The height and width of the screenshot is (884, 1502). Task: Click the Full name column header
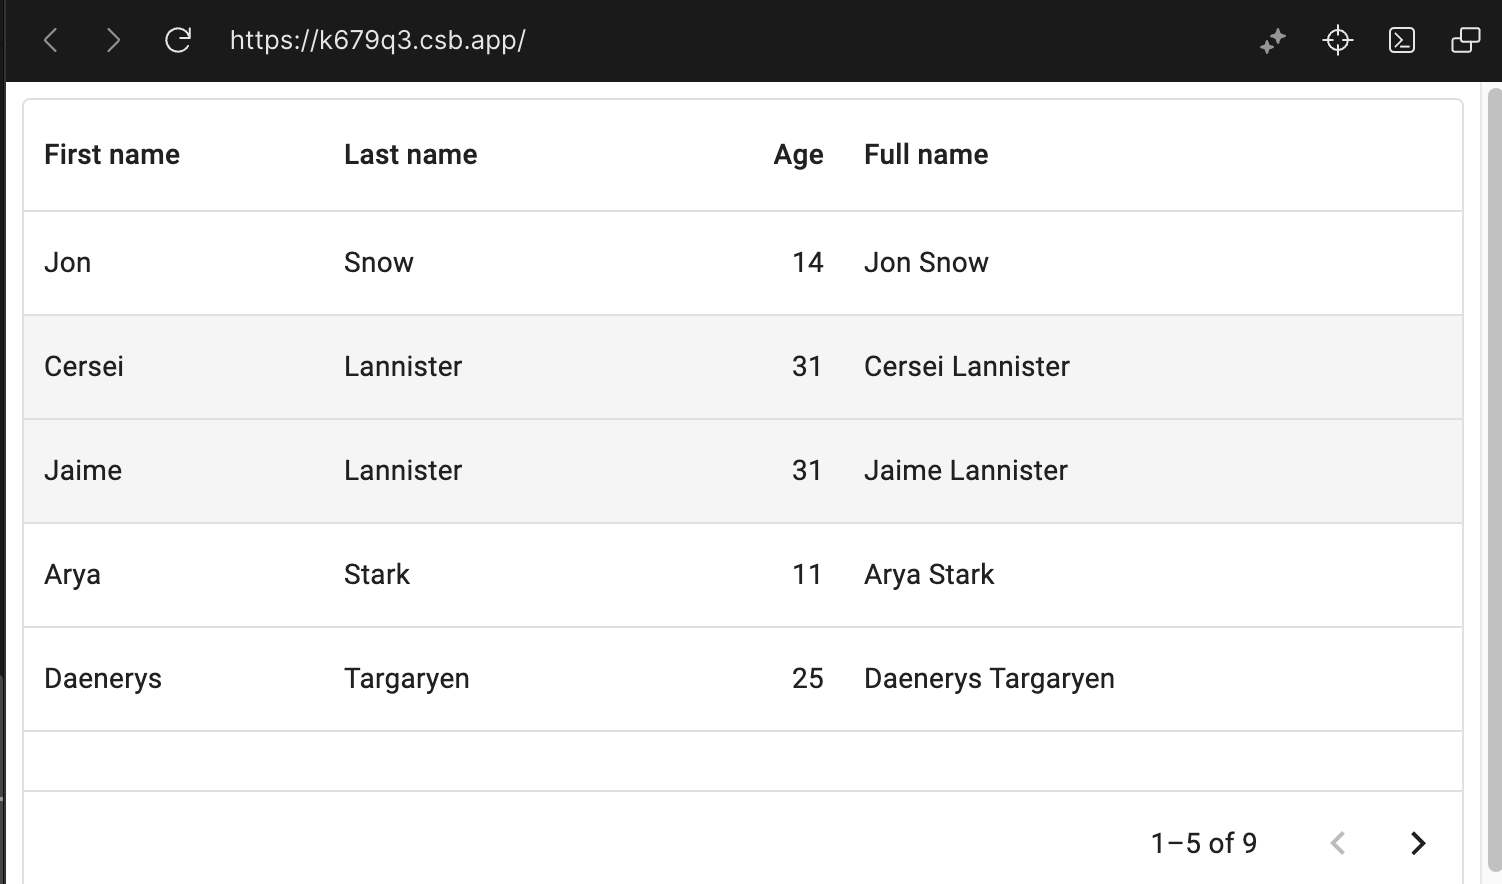point(926,154)
